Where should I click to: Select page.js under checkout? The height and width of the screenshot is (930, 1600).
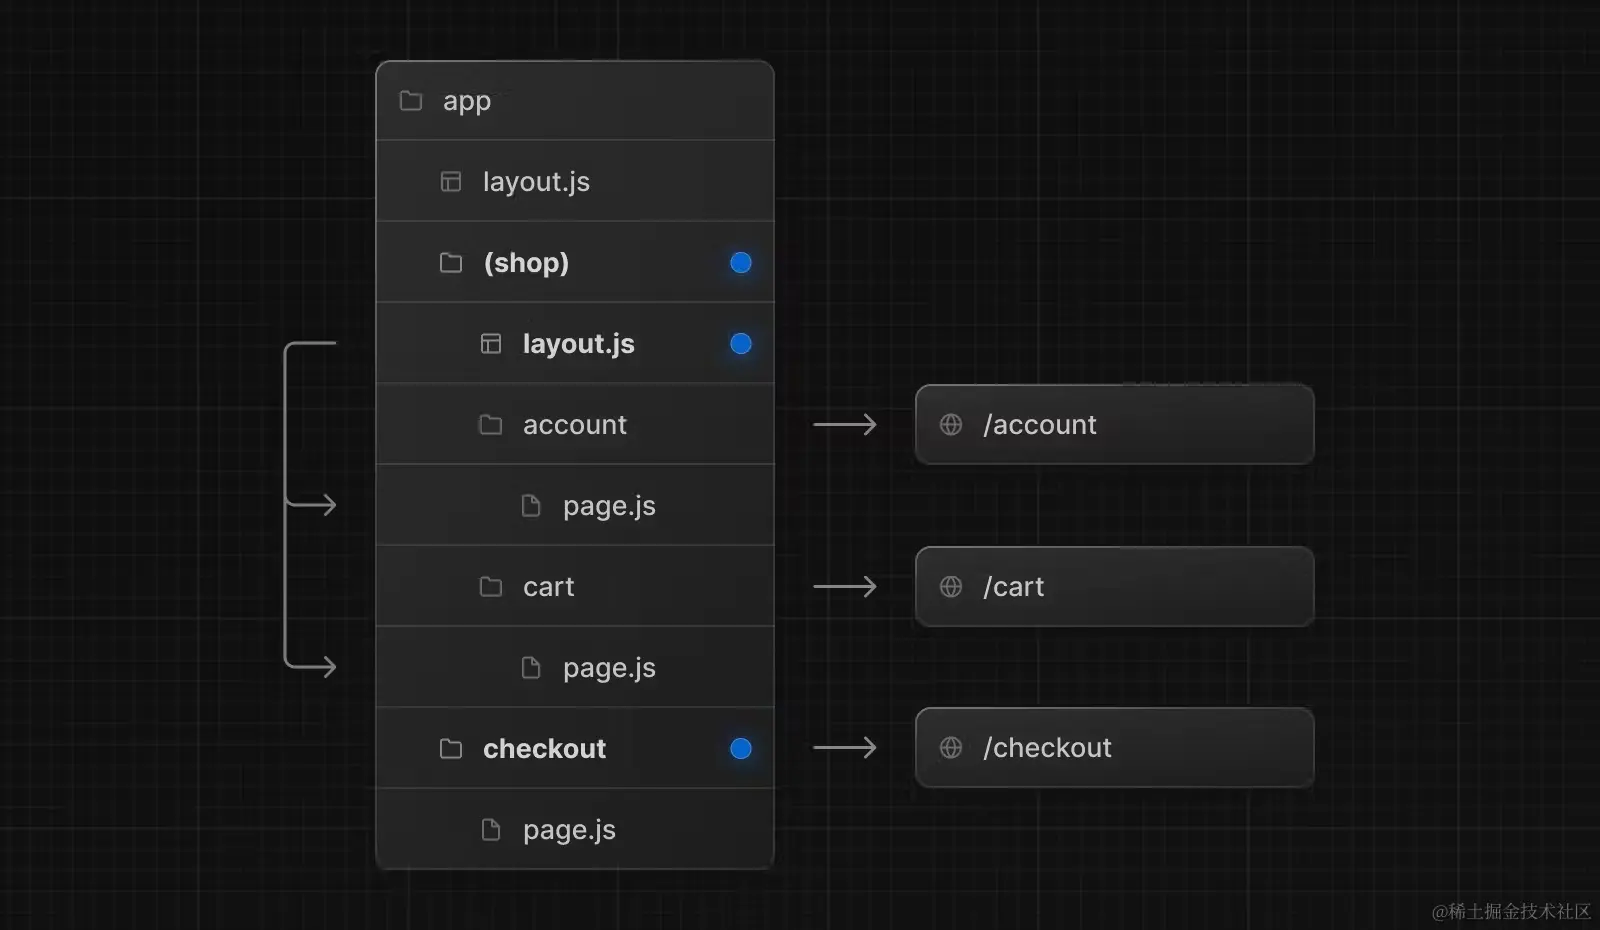(575, 829)
